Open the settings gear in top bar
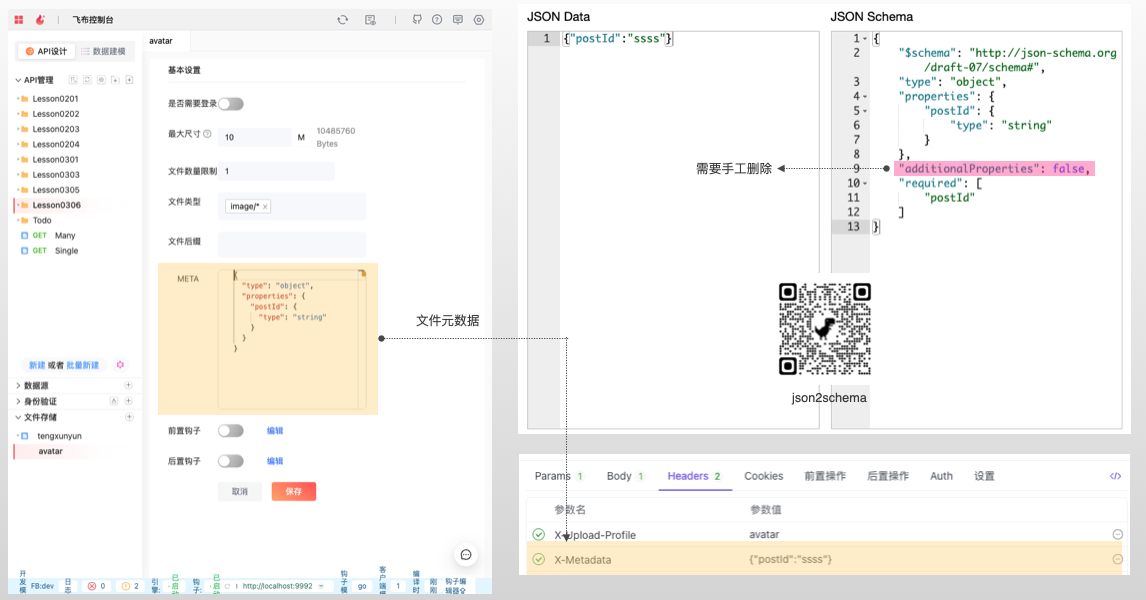The width and height of the screenshot is (1146, 600). (x=479, y=19)
